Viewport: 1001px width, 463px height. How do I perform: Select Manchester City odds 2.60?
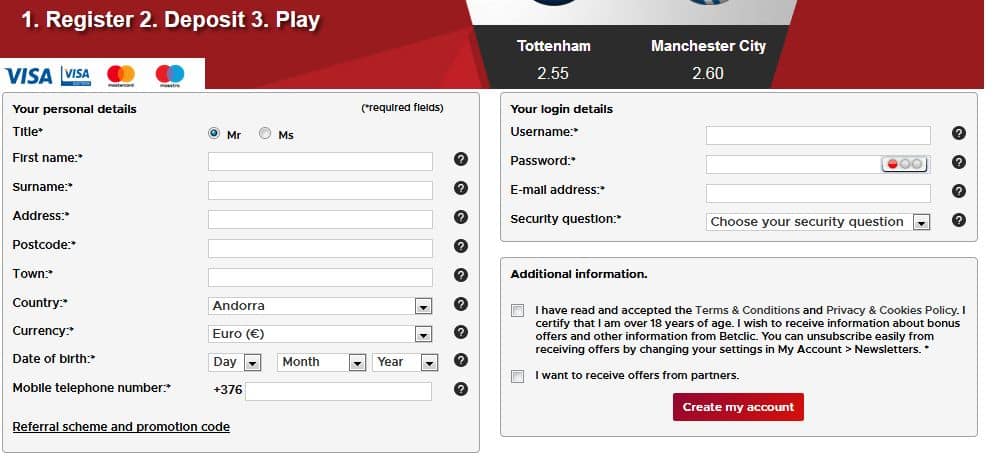coord(707,73)
